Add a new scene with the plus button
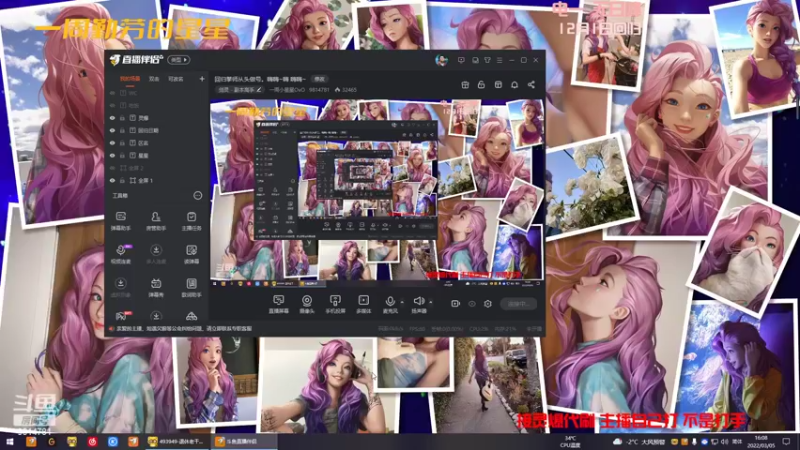Image resolution: width=800 pixels, height=450 pixels. tap(202, 79)
